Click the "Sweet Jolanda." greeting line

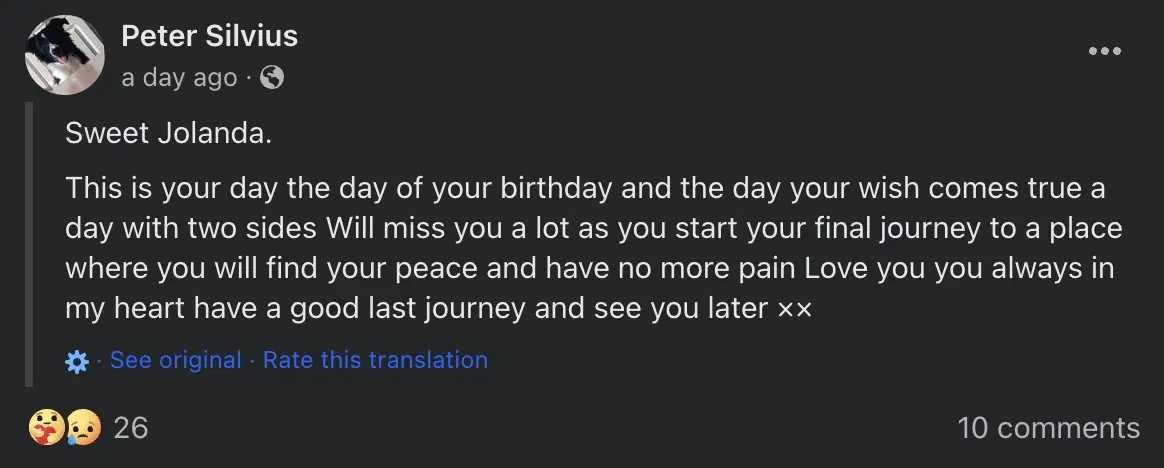click(168, 135)
